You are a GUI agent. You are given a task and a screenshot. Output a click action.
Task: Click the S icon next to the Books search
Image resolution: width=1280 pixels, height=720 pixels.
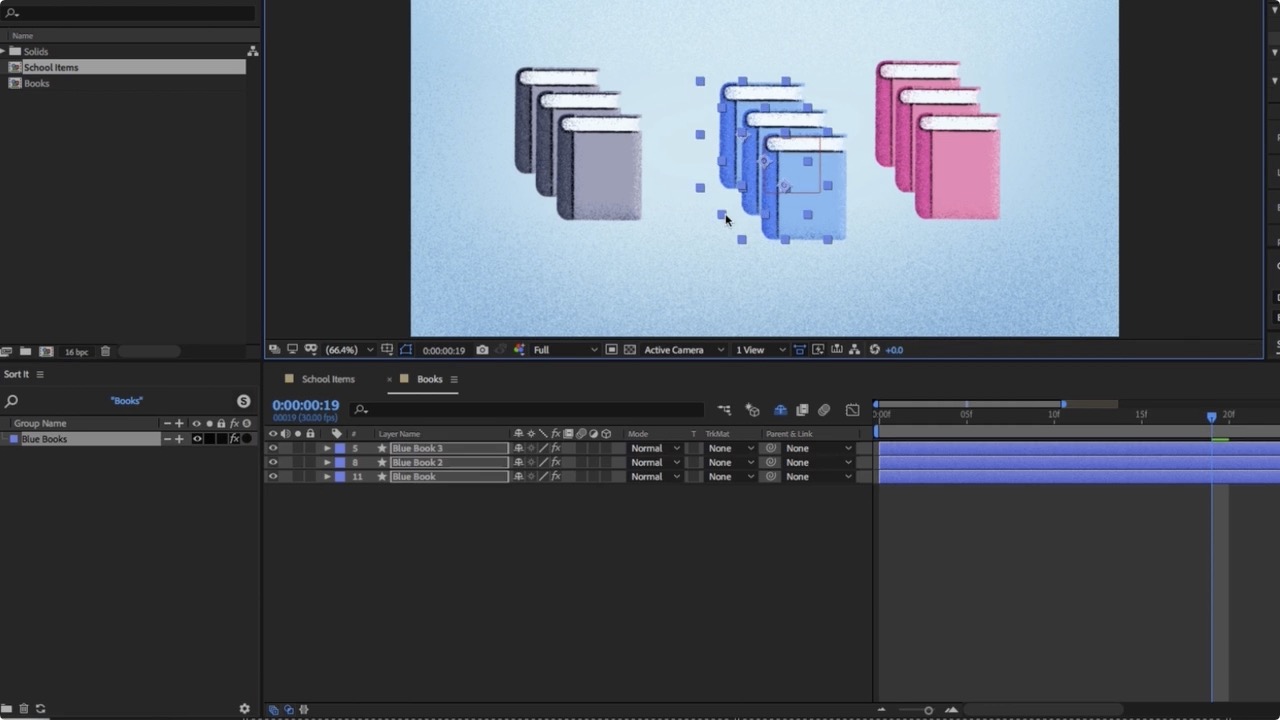[x=243, y=400]
